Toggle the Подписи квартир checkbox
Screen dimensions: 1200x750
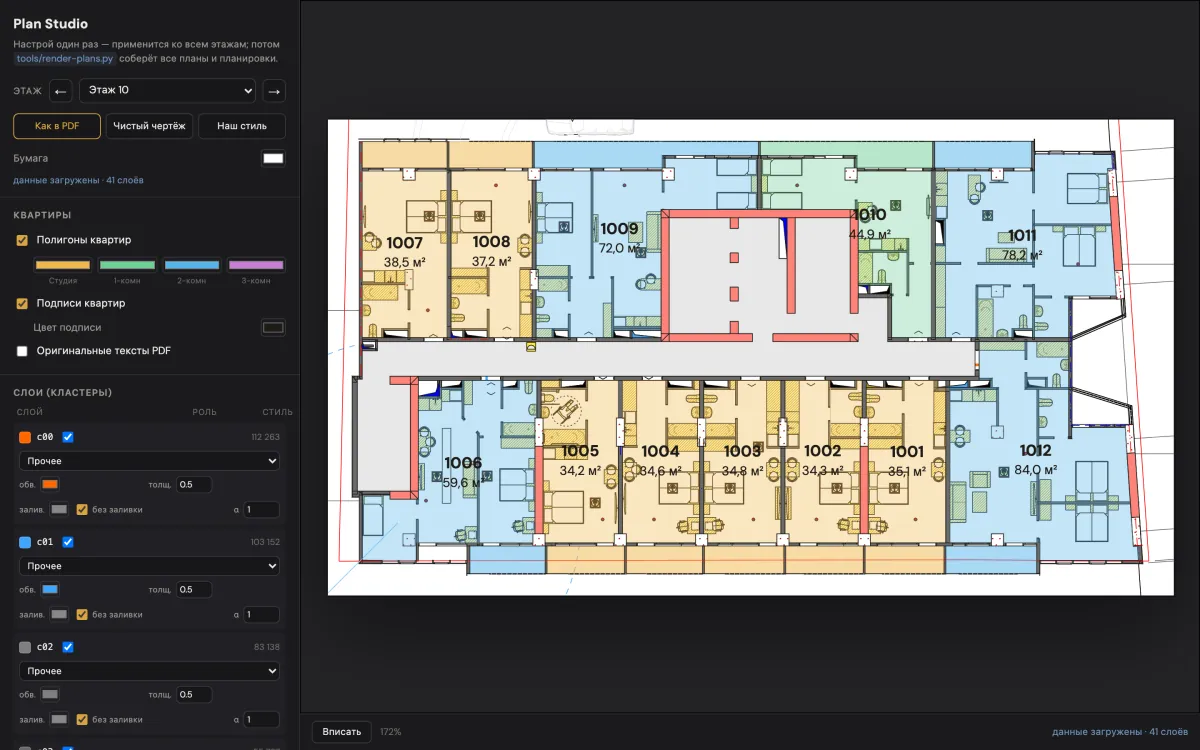(x=22, y=303)
